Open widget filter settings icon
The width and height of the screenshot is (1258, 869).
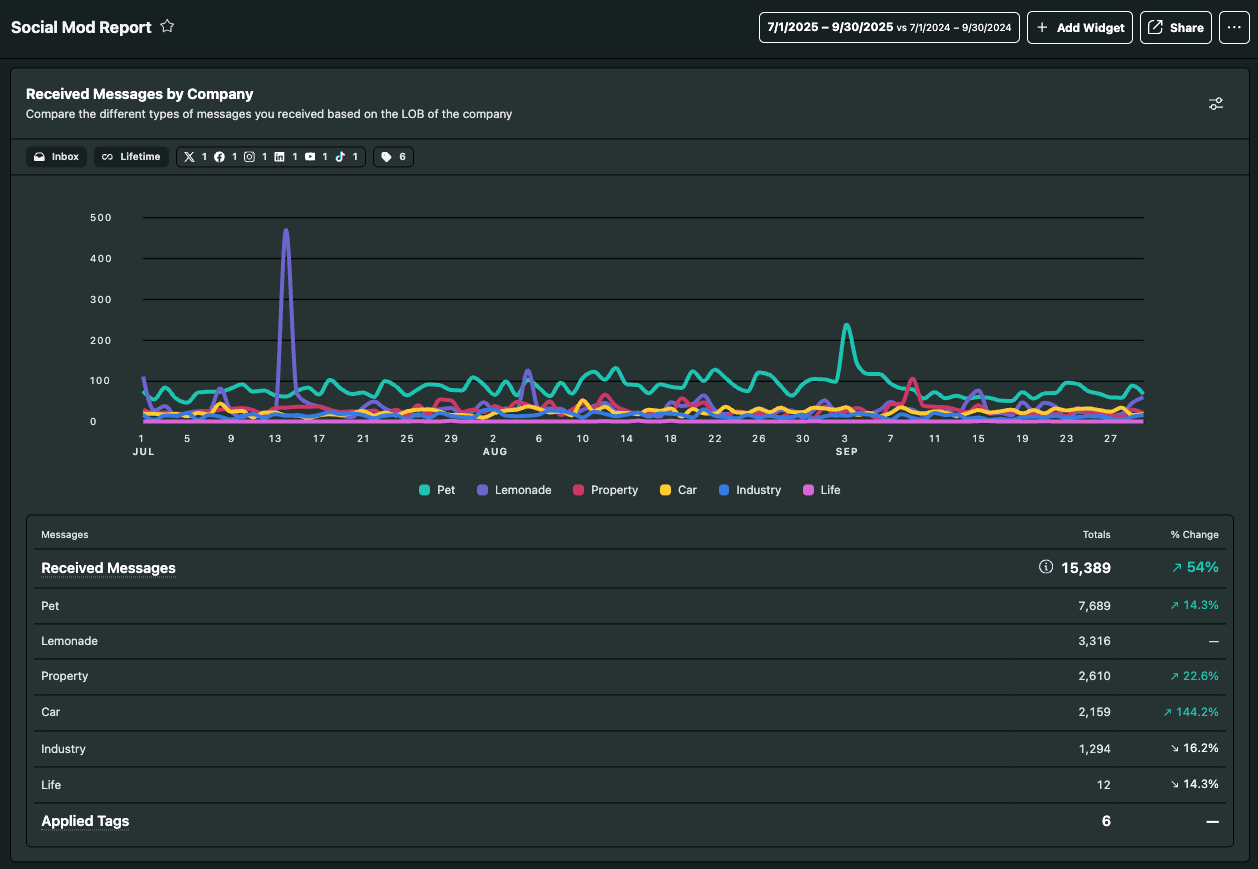pos(1215,104)
